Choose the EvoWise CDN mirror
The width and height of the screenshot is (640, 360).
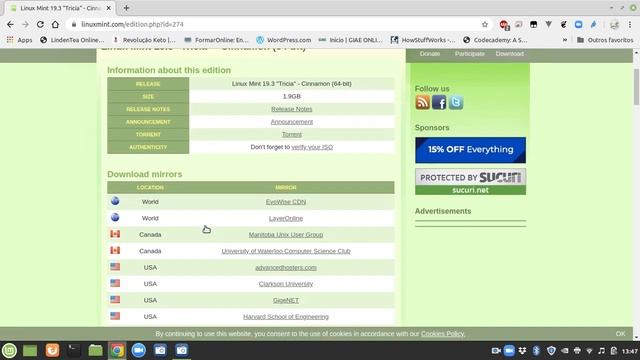[x=286, y=202]
